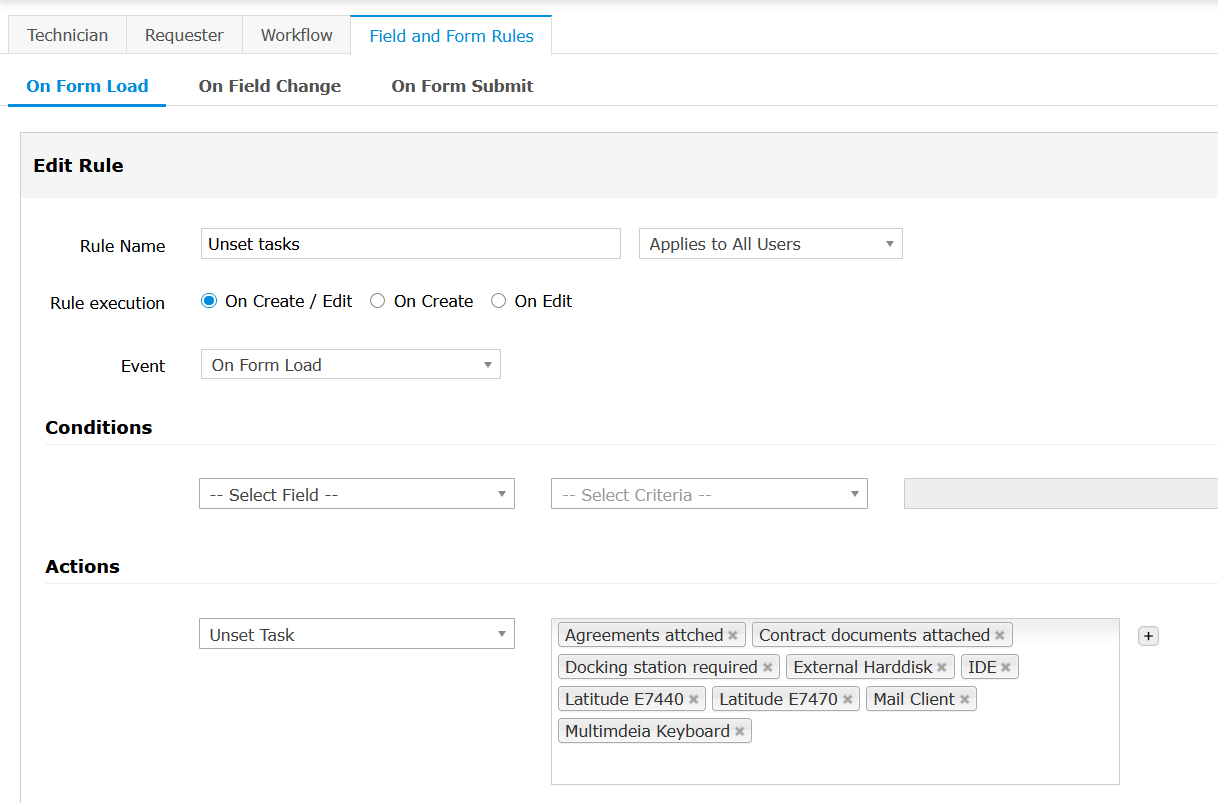Remove 'Contract documents attached' tag
1218x803 pixels.
tap(999, 636)
